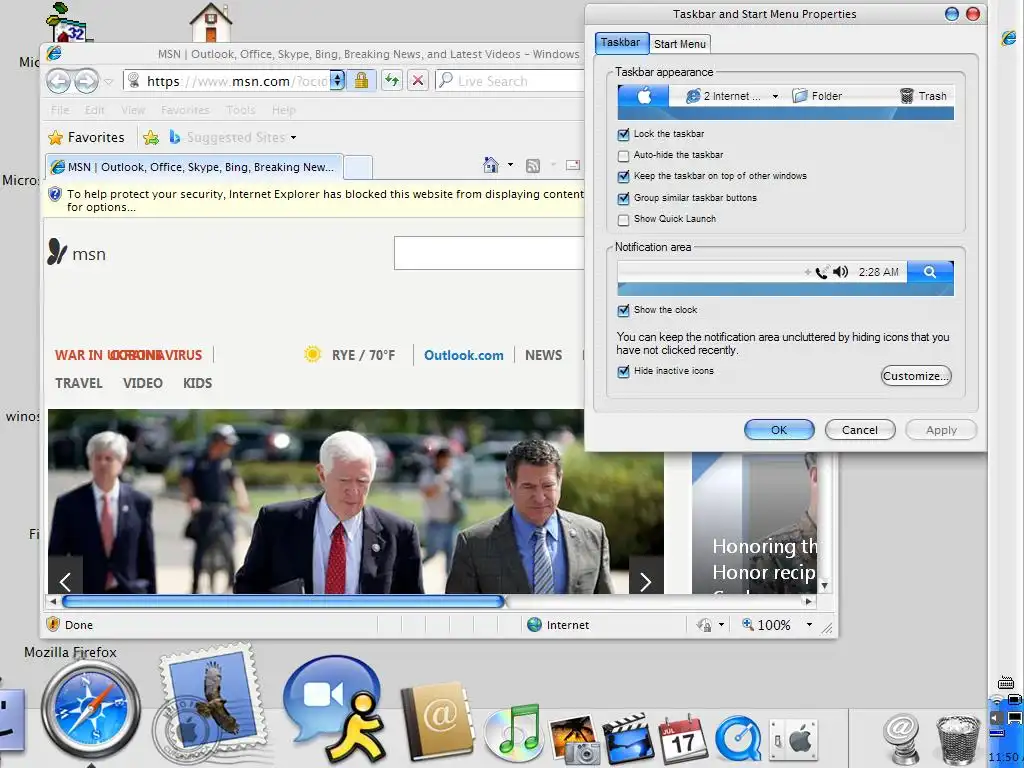This screenshot has height=768, width=1024.
Task: Expand the address bar URL dropdown
Action: tap(337, 80)
